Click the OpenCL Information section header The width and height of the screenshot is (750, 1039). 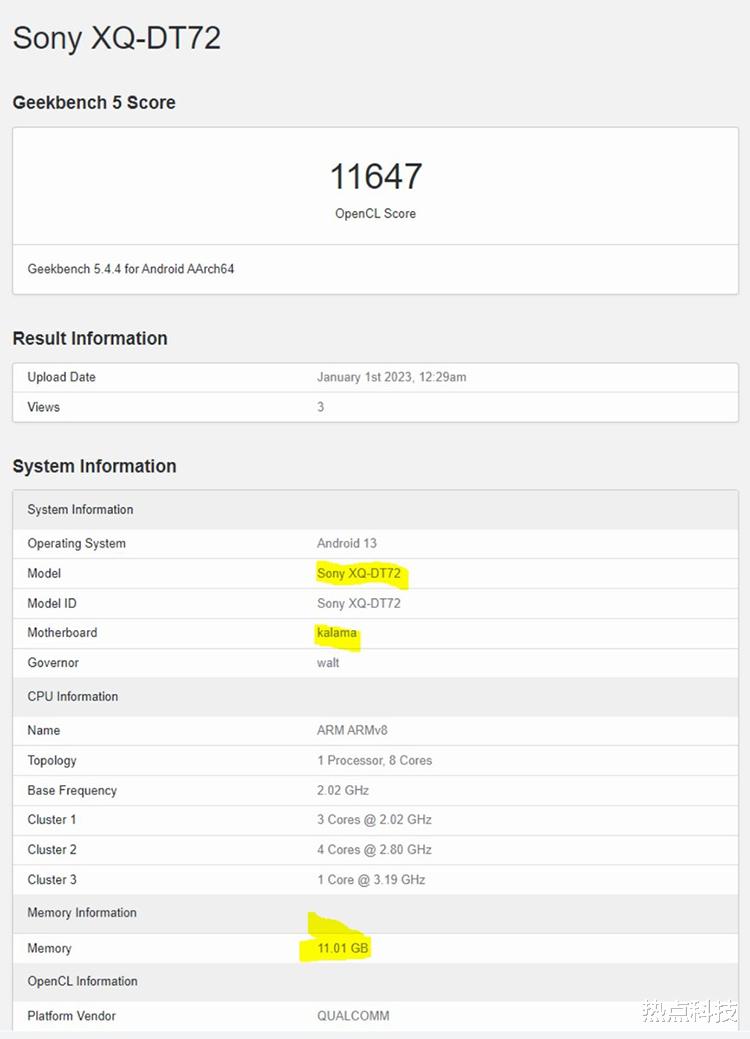pos(82,981)
